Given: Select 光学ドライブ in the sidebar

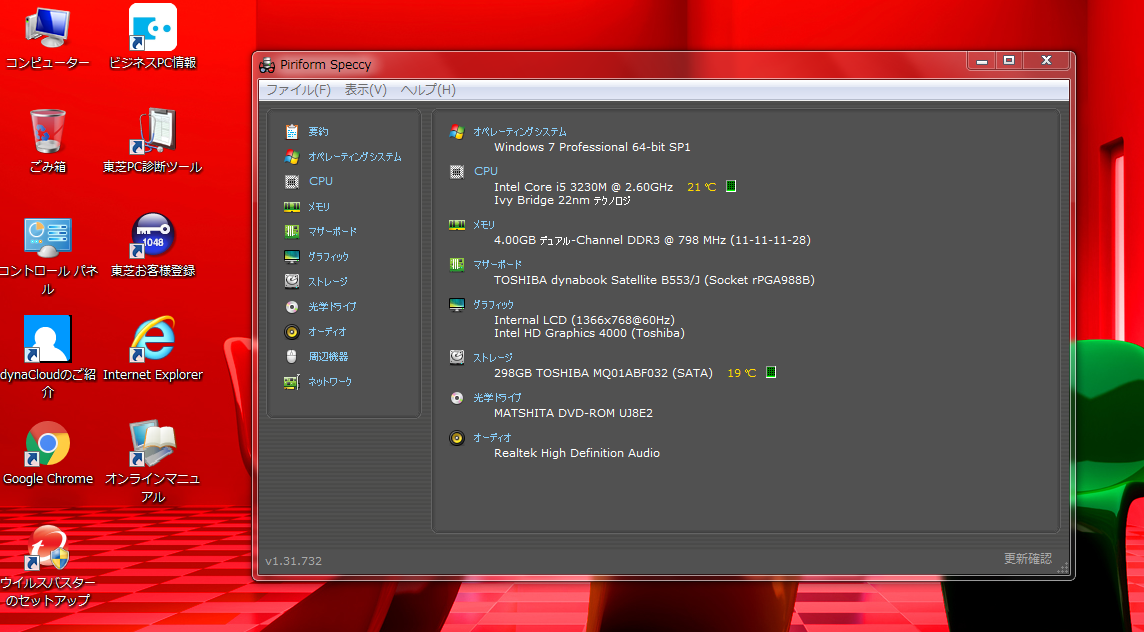Looking at the screenshot, I should (x=320, y=307).
